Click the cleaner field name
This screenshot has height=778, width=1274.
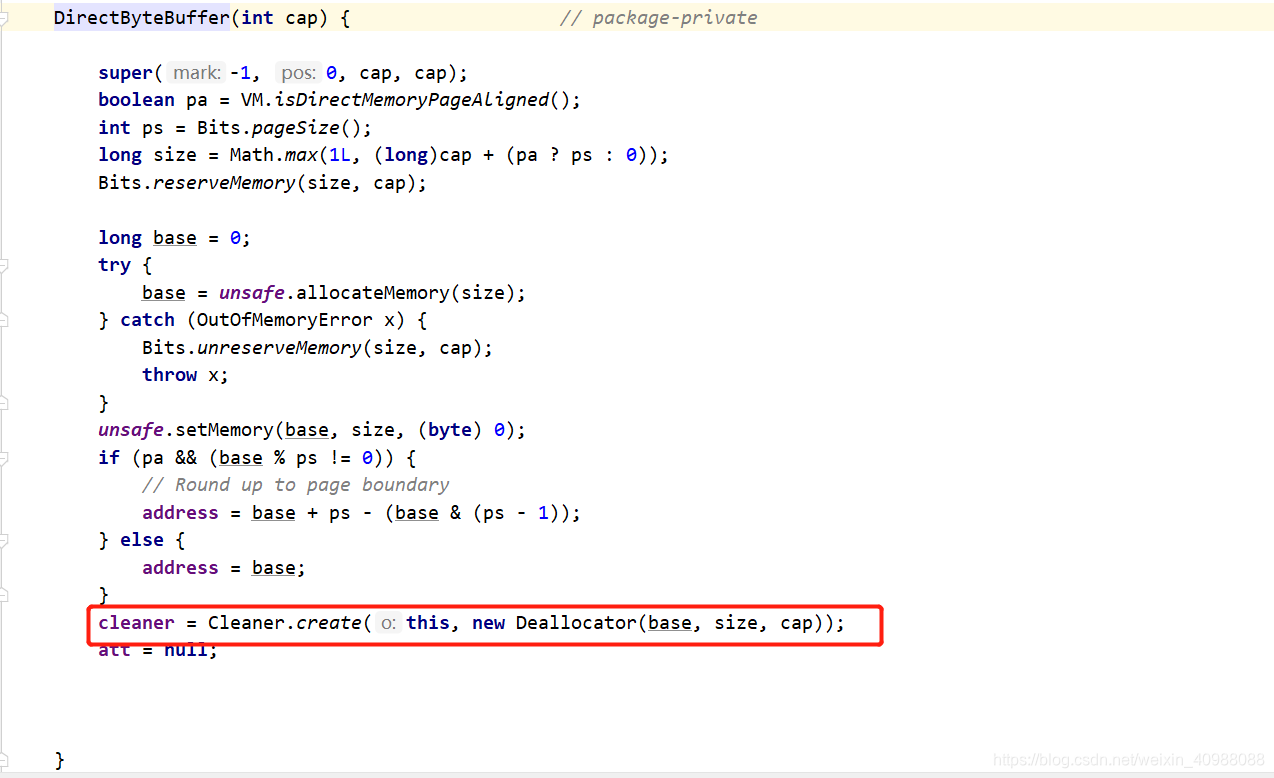pos(136,623)
